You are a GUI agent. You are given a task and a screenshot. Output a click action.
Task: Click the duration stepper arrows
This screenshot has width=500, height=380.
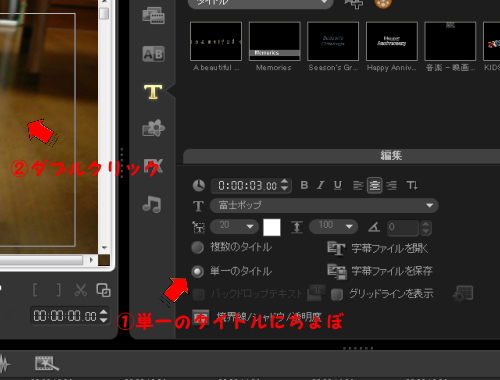[284, 185]
